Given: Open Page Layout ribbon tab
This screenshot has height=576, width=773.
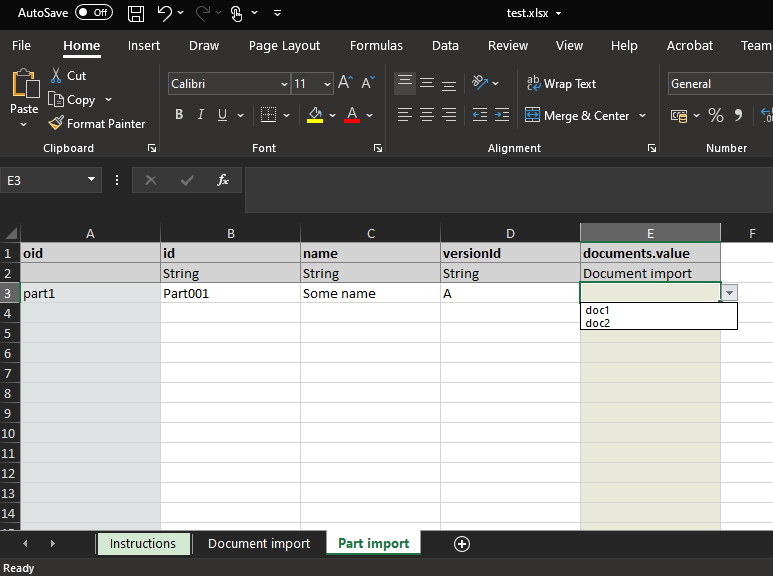Looking at the screenshot, I should (284, 45).
